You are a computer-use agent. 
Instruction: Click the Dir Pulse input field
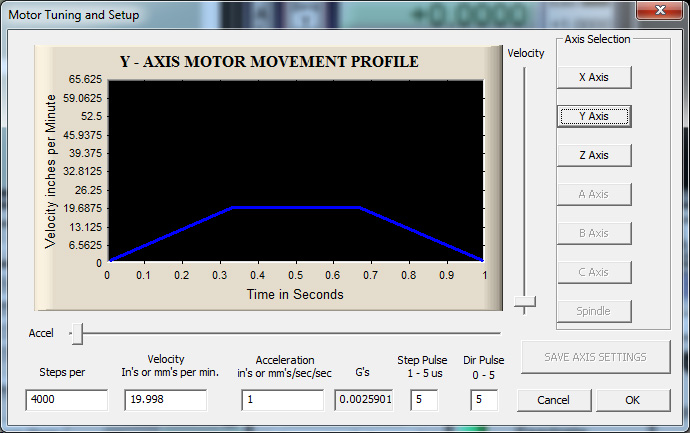pos(484,400)
